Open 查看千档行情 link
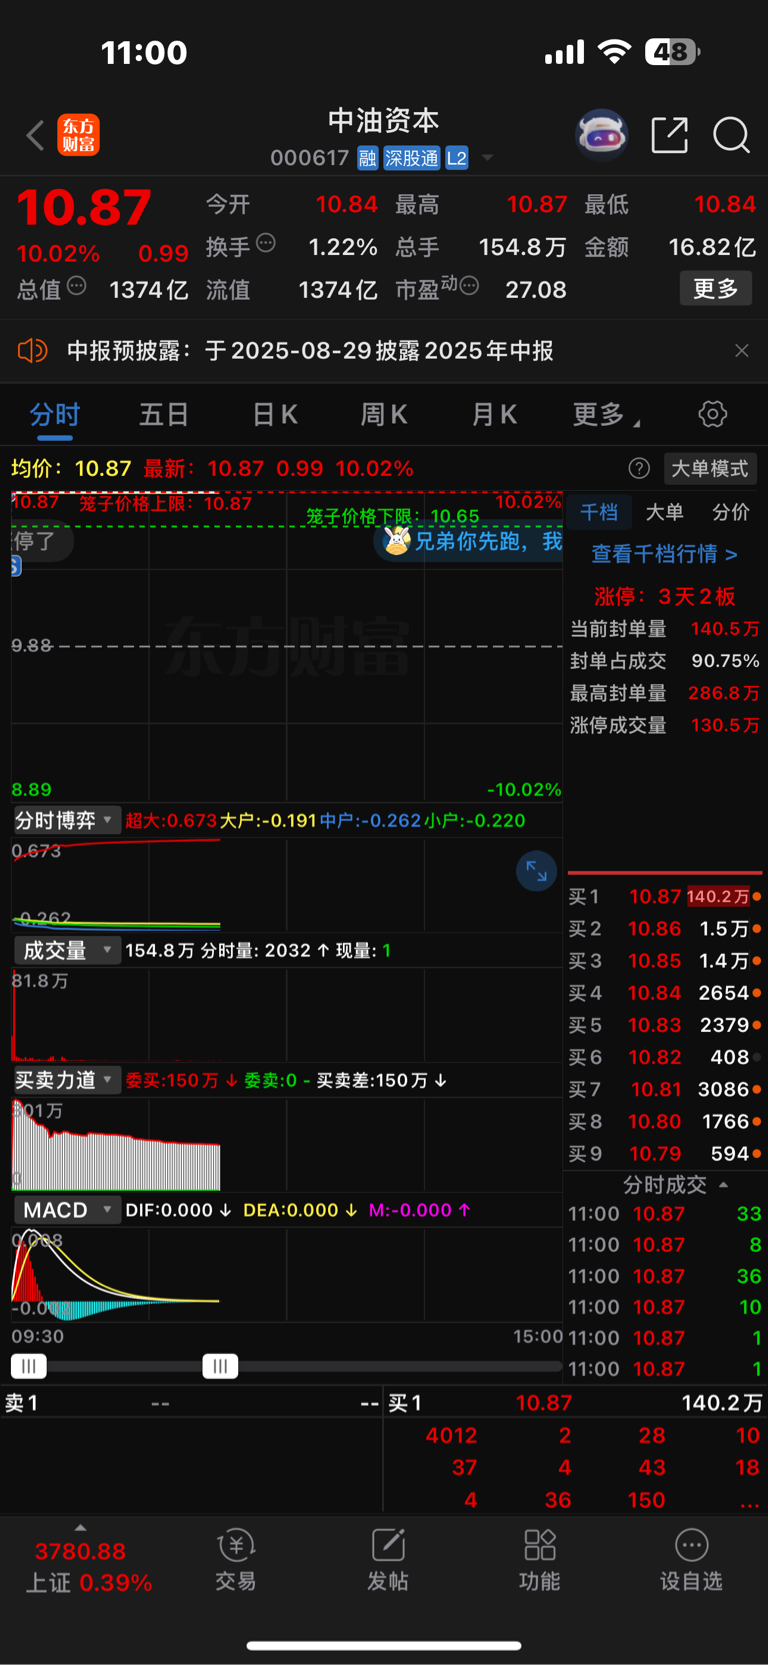Viewport: 768px width, 1665px height. [664, 553]
